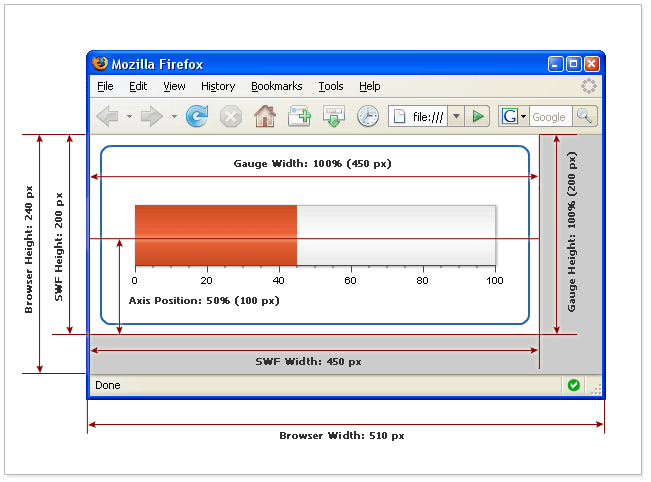Expand the Forward button history dropdown
The image size is (651, 482).
click(x=174, y=117)
